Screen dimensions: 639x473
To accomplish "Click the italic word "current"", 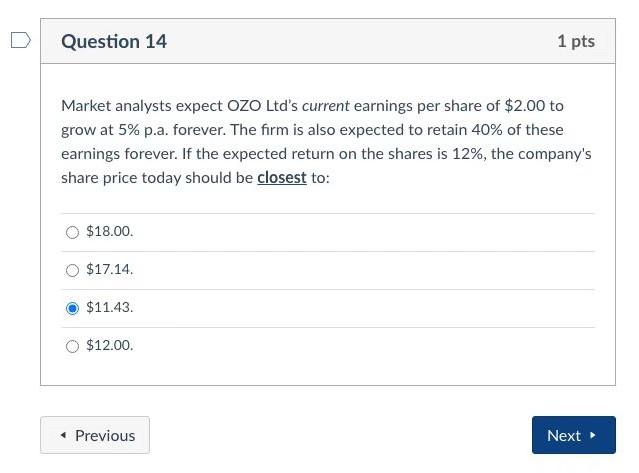I will [326, 106].
